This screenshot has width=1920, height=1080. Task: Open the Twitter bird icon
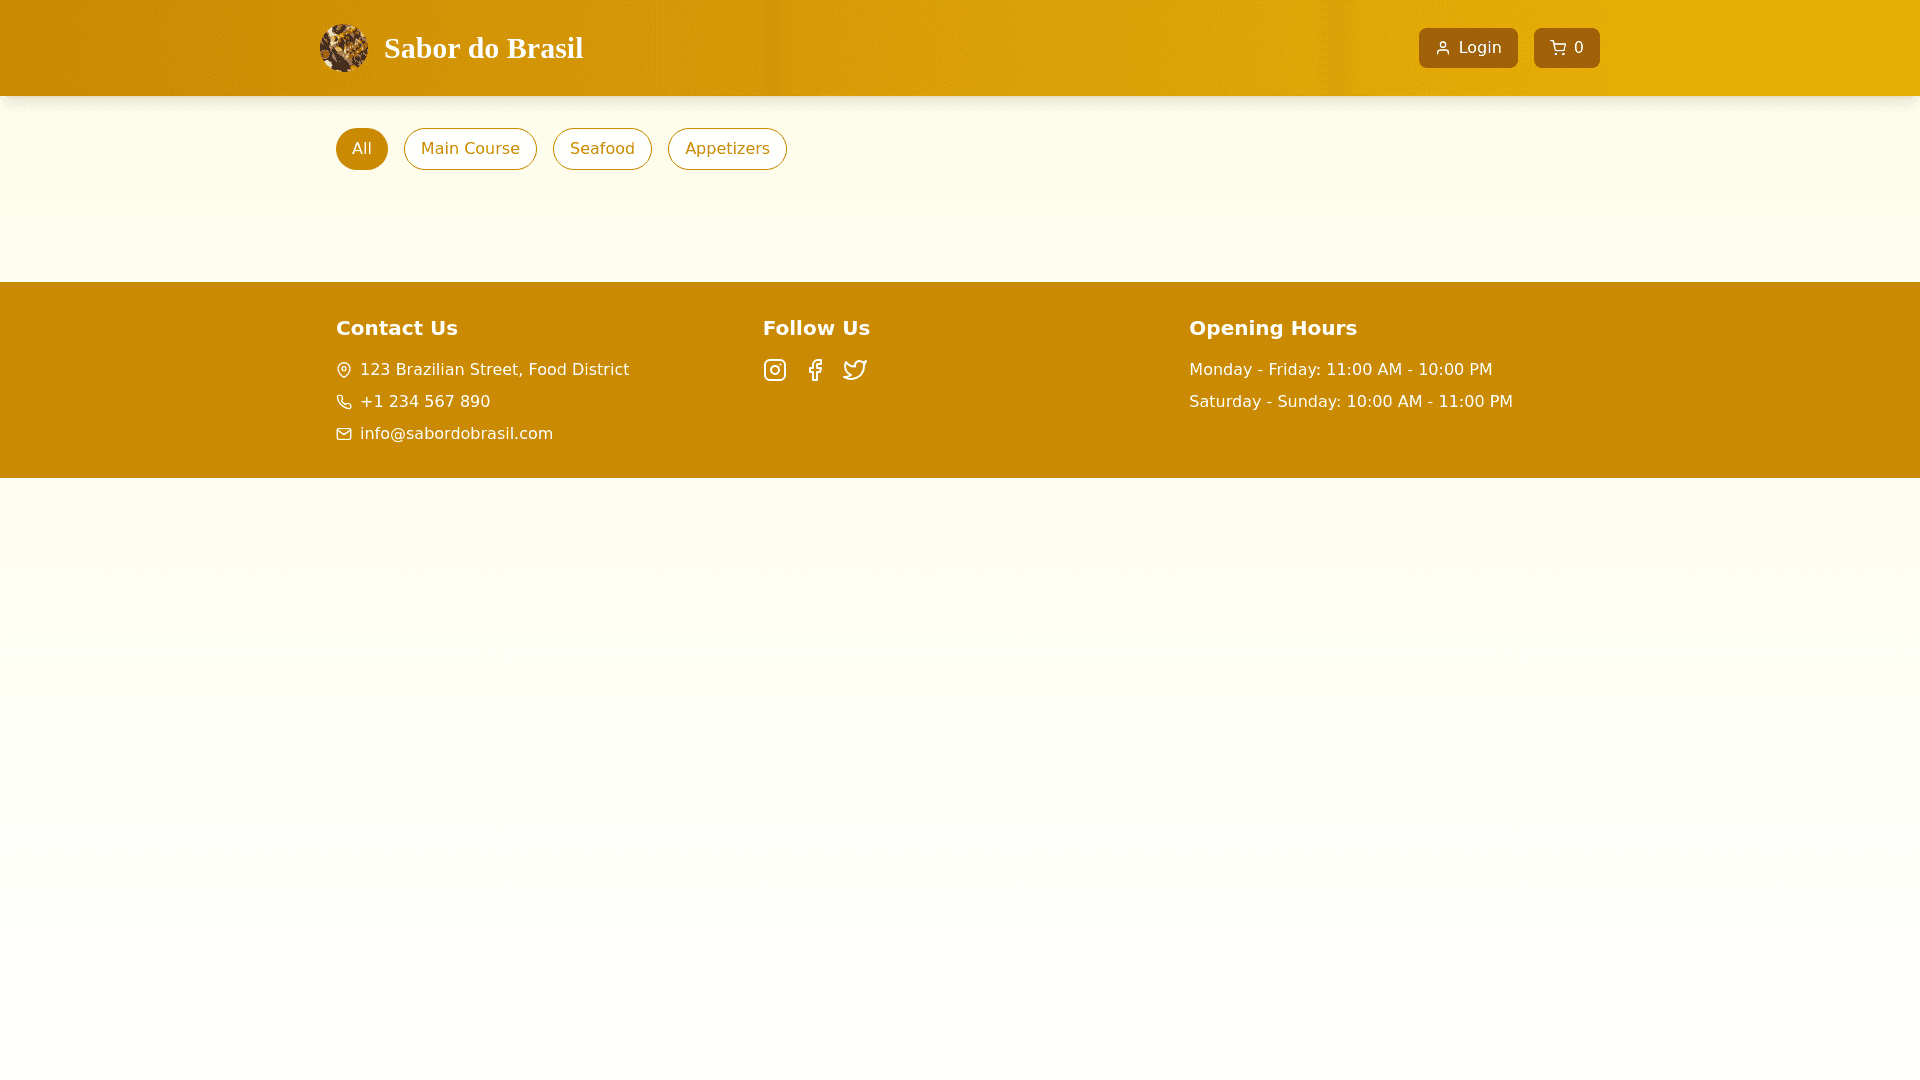pos(855,370)
